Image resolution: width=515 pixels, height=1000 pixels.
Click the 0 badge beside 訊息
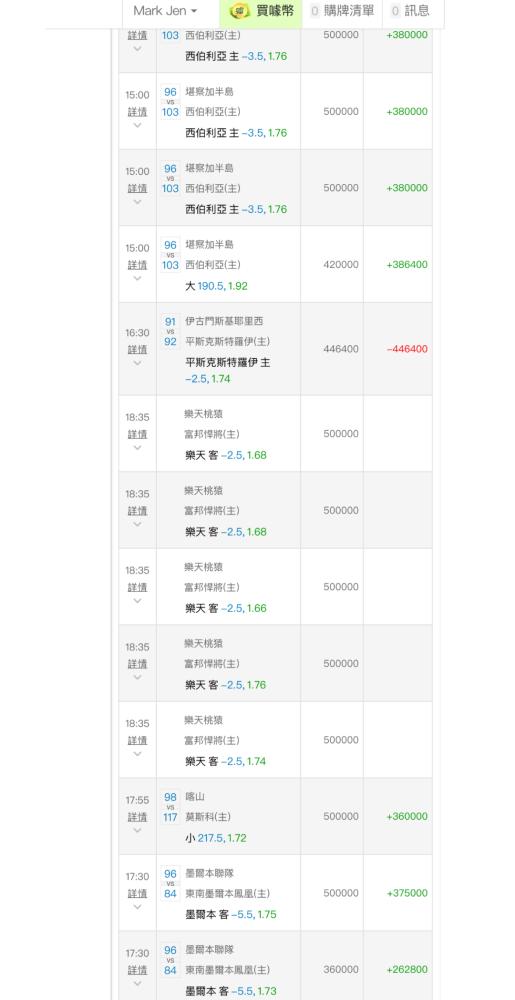(x=395, y=11)
